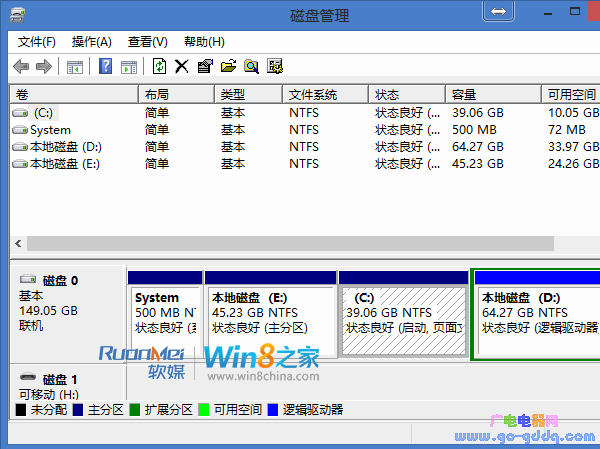Click the show/hide console tree icon
Image resolution: width=600 pixels, height=449 pixels.
[x=74, y=66]
